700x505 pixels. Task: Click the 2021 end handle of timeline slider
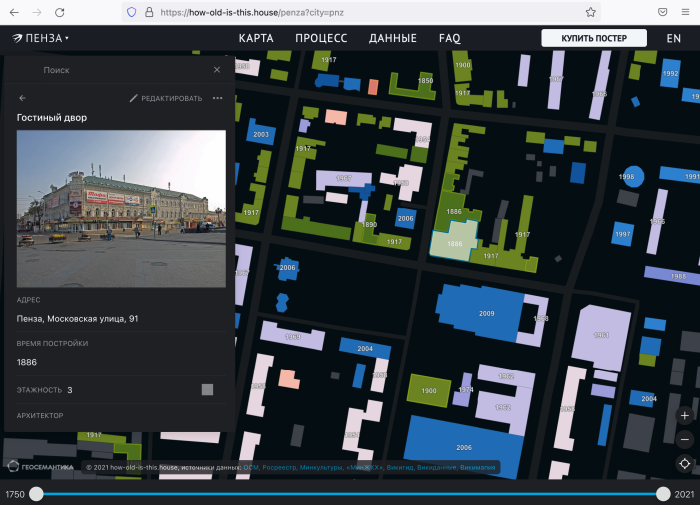pos(663,494)
